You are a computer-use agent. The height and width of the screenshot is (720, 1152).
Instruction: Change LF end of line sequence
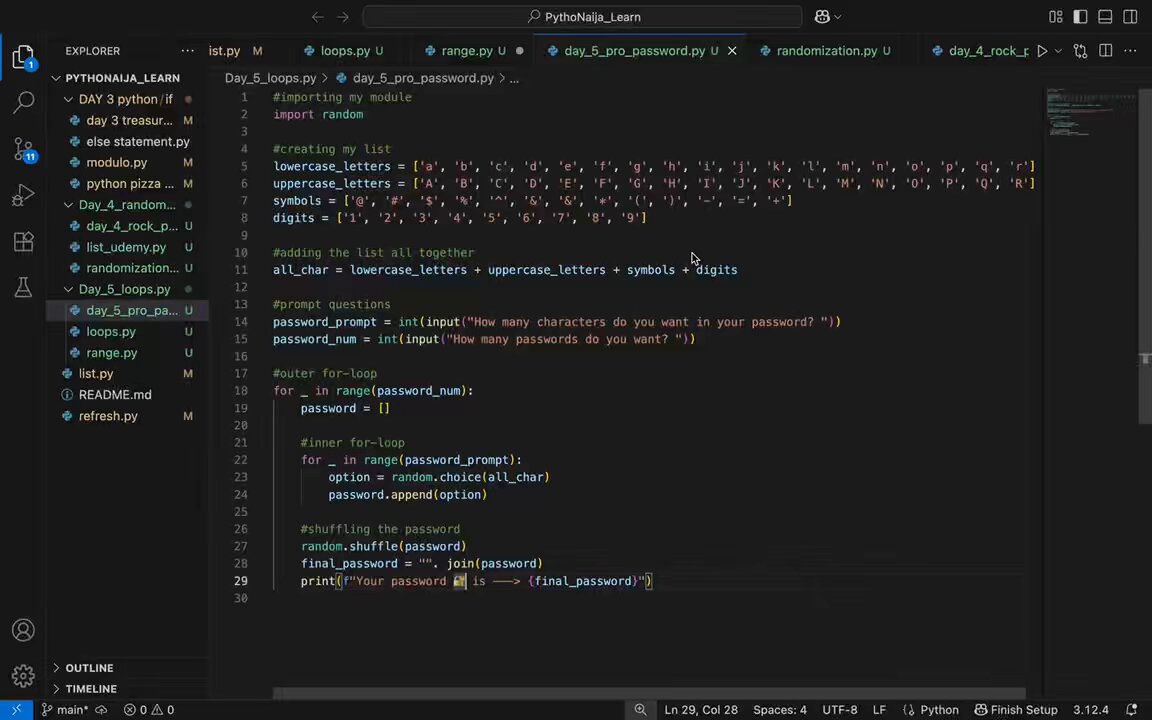pos(879,710)
